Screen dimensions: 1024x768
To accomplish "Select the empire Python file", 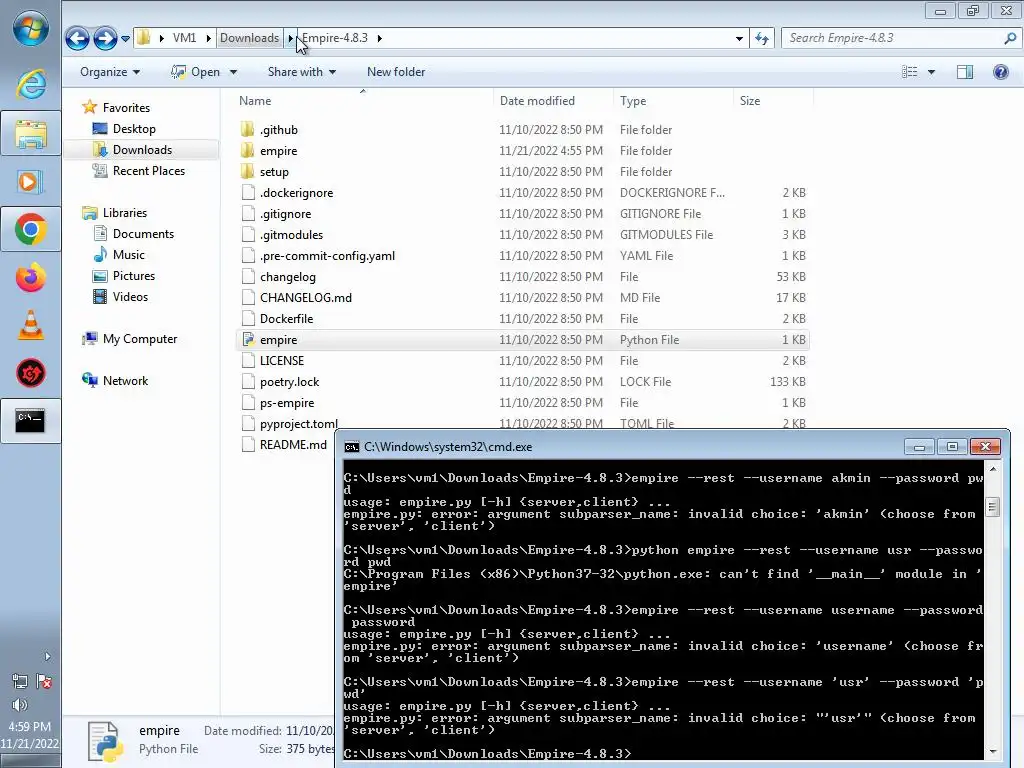I will tap(522, 340).
